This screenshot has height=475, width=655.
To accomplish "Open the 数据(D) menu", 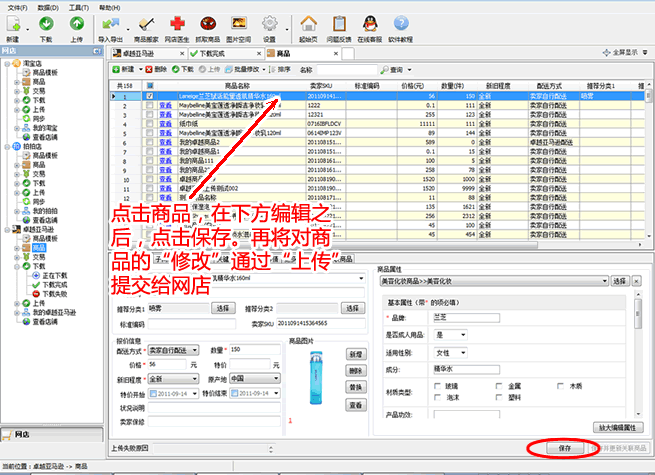I will 48,8.
